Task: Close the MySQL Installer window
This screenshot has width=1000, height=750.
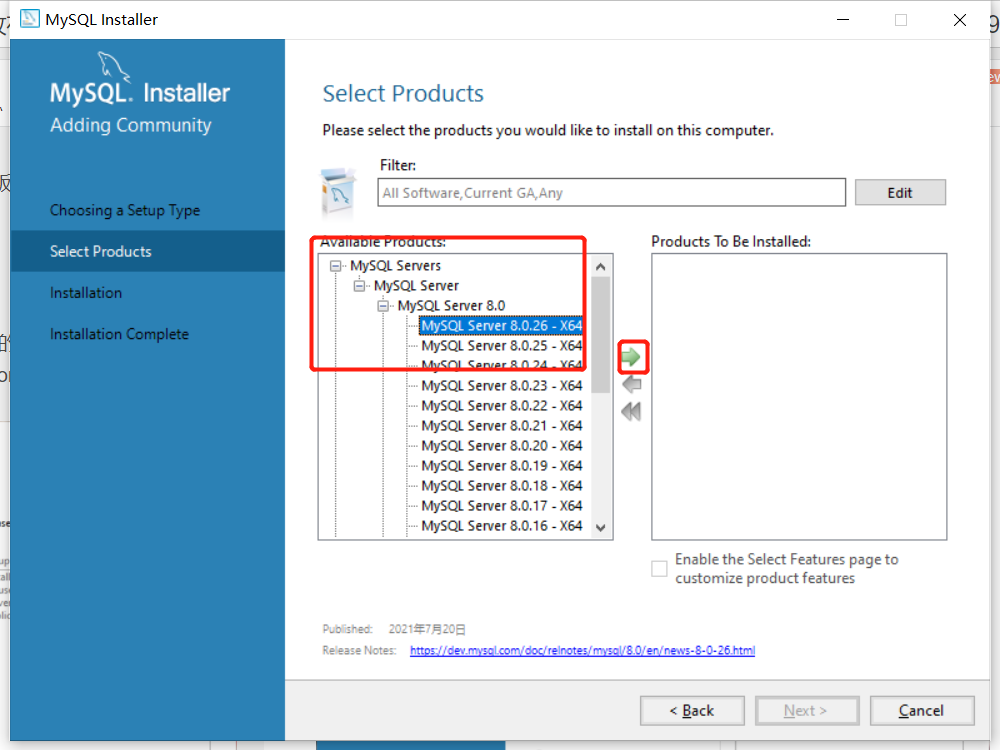Action: pos(960,20)
